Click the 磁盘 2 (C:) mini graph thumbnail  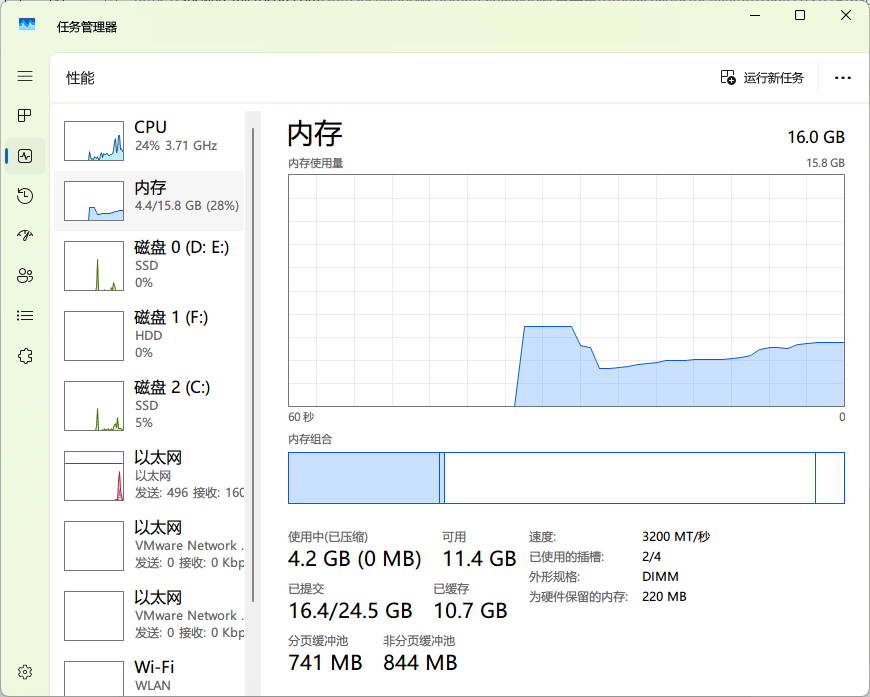coord(94,406)
